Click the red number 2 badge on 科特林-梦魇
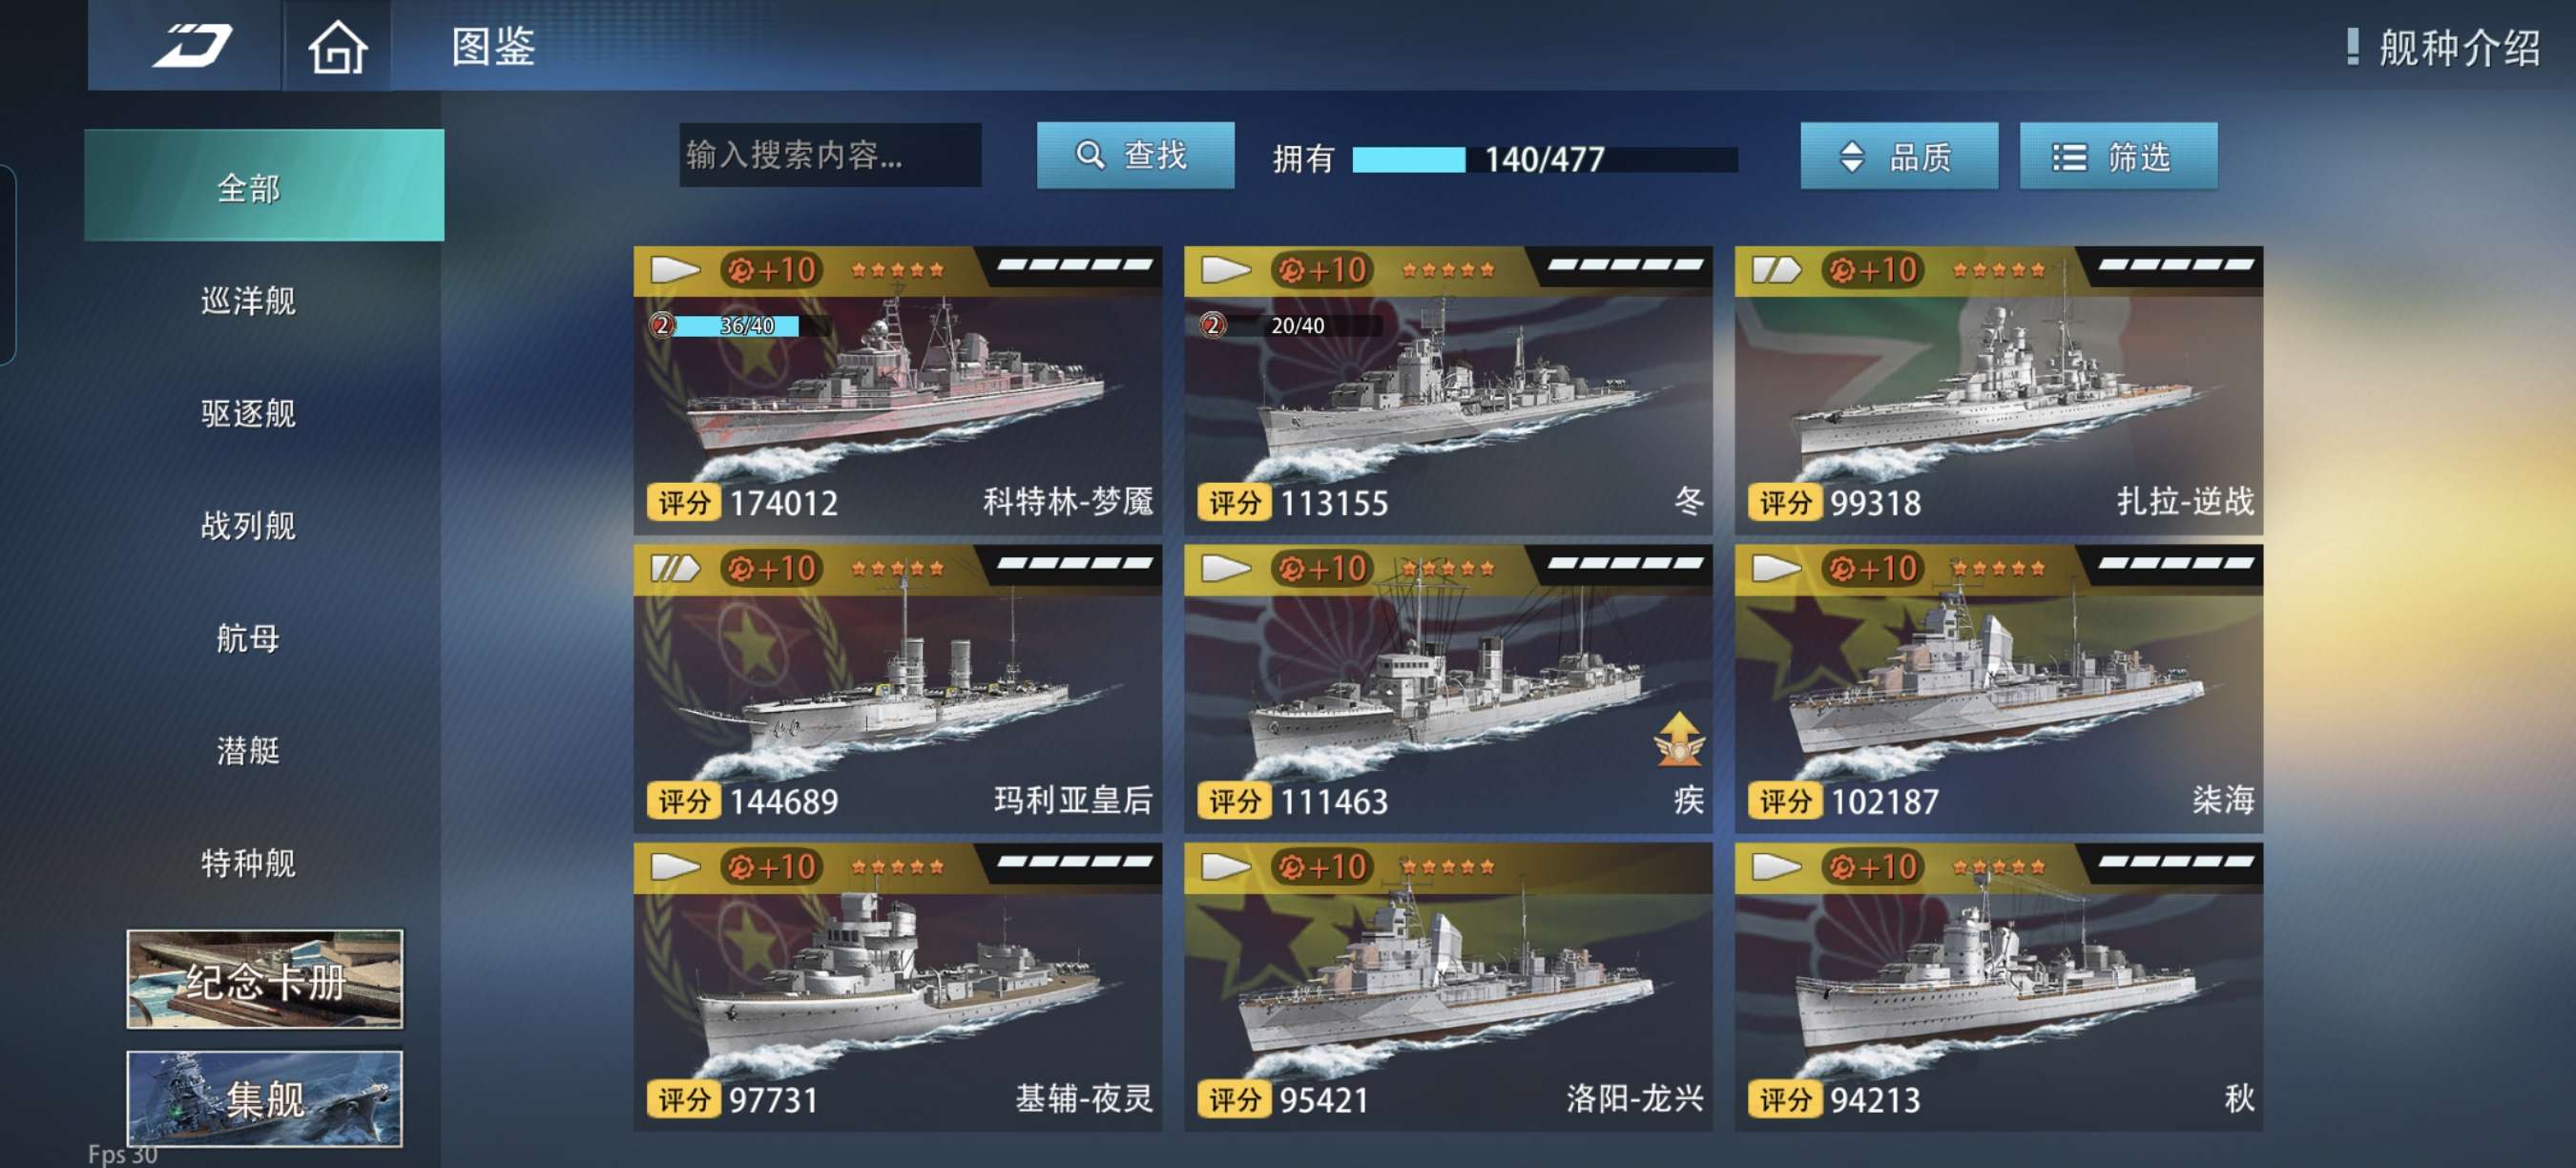This screenshot has width=2576, height=1168. coord(662,325)
